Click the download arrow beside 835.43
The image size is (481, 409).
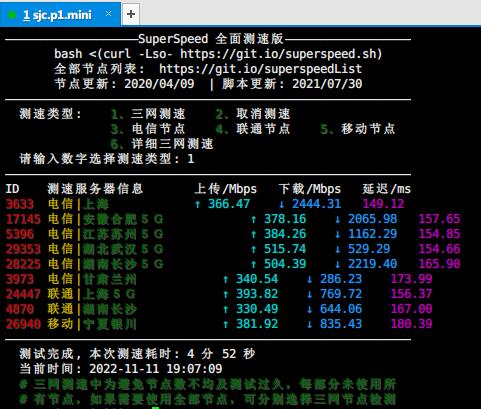[x=310, y=324]
